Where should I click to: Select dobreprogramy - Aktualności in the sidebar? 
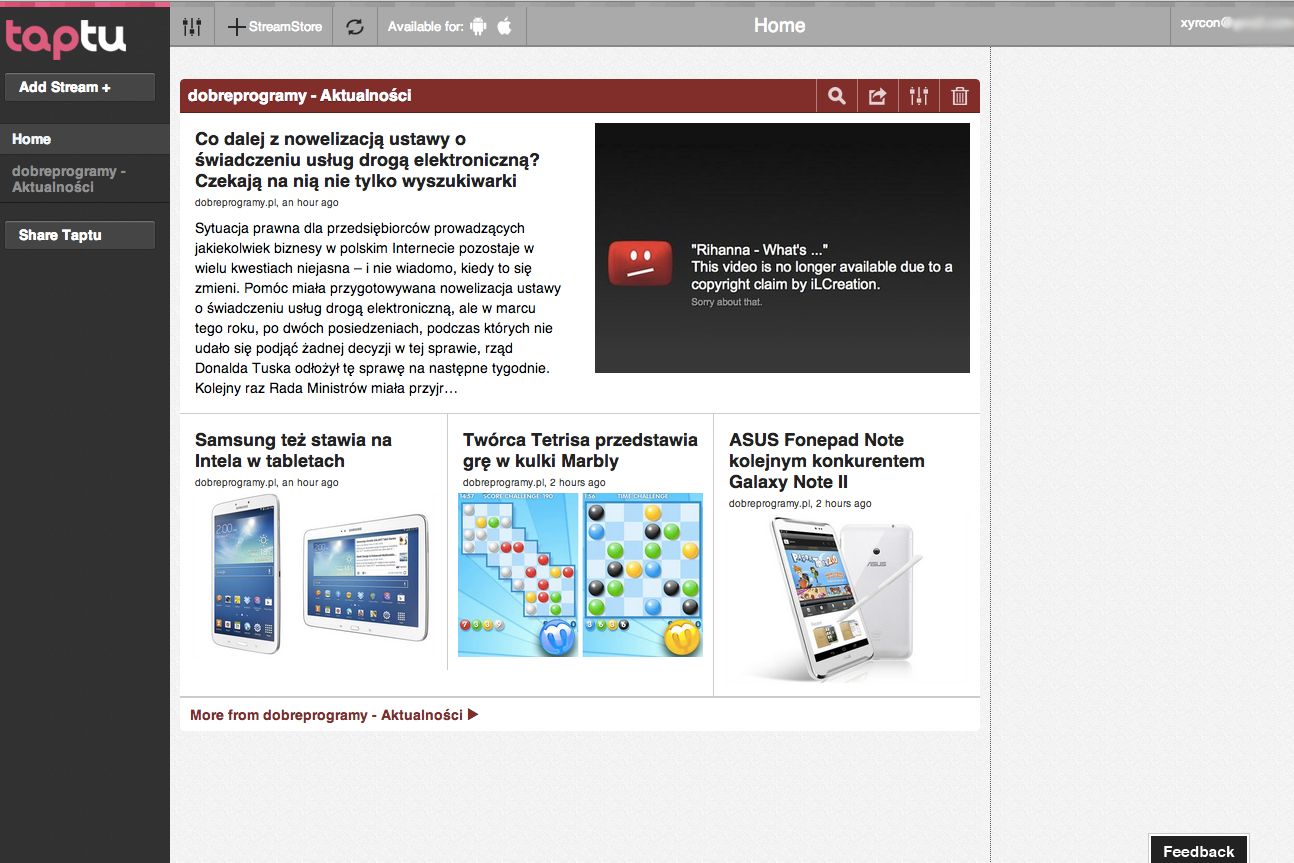pyautogui.click(x=85, y=179)
